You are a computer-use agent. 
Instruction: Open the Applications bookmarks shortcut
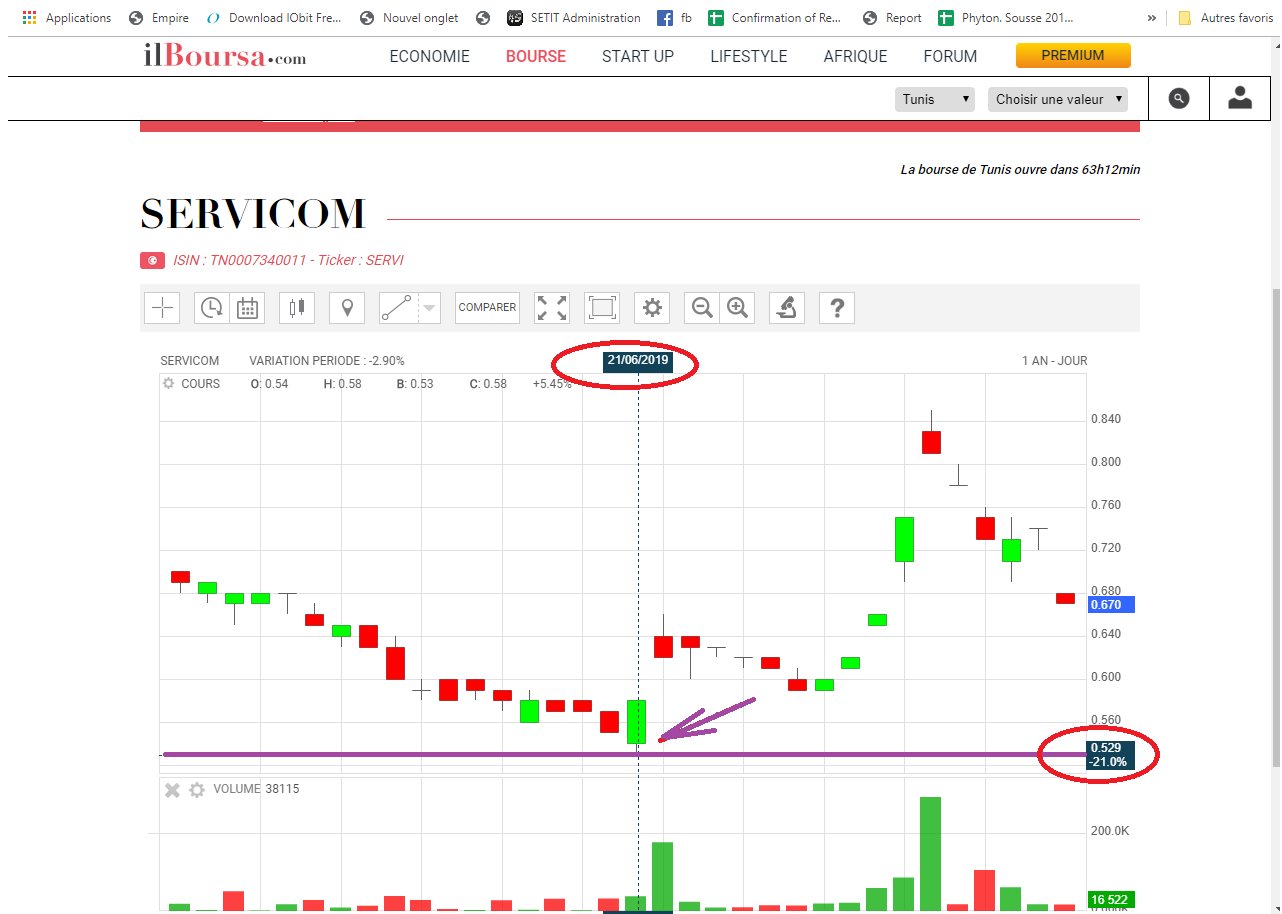[67, 18]
